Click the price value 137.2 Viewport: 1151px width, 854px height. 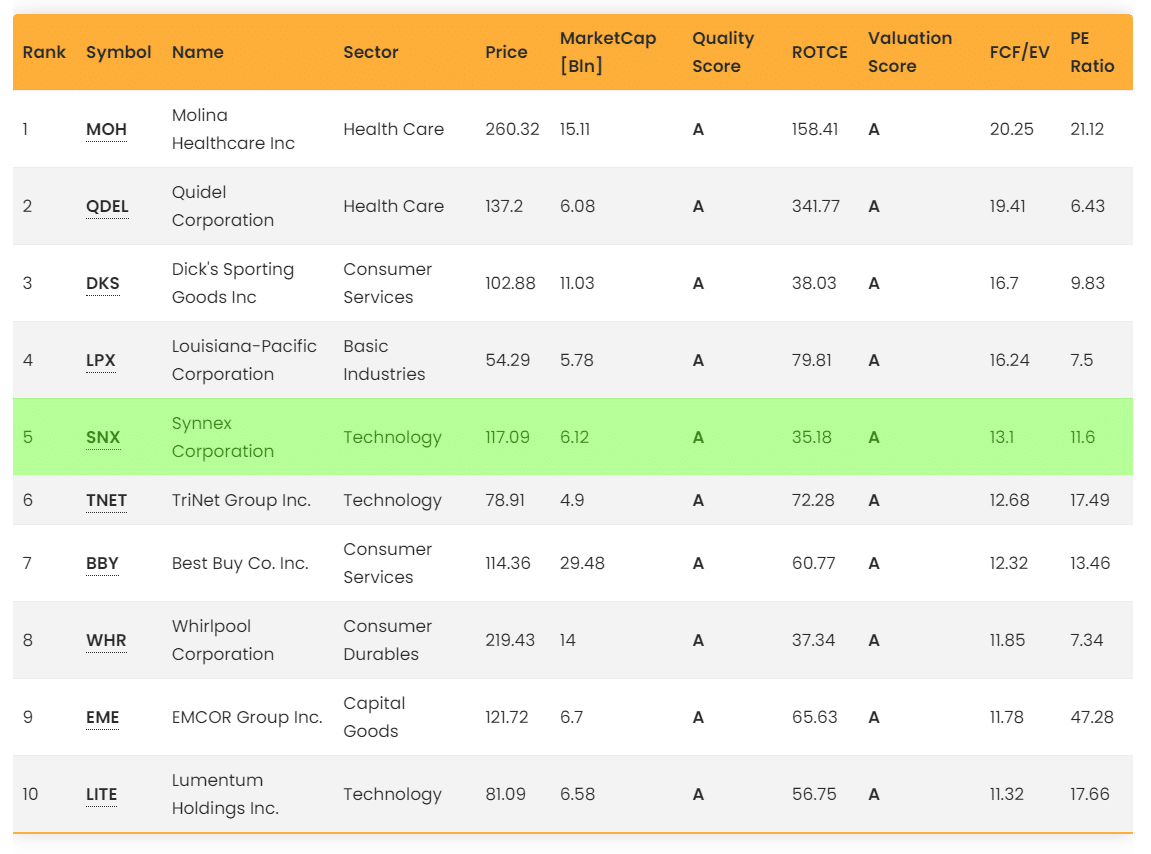[504, 206]
